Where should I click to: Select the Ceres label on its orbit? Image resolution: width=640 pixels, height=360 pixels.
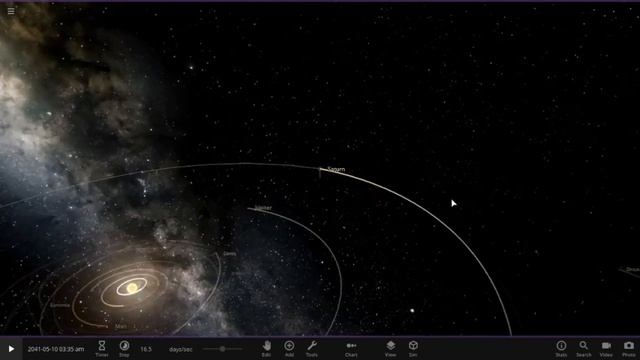[230, 254]
